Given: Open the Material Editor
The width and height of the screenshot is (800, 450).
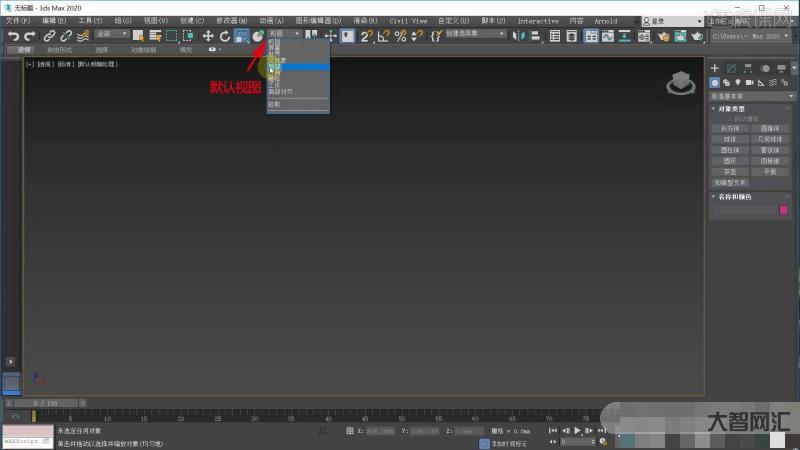Looking at the screenshot, I should pyautogui.click(x=644, y=36).
